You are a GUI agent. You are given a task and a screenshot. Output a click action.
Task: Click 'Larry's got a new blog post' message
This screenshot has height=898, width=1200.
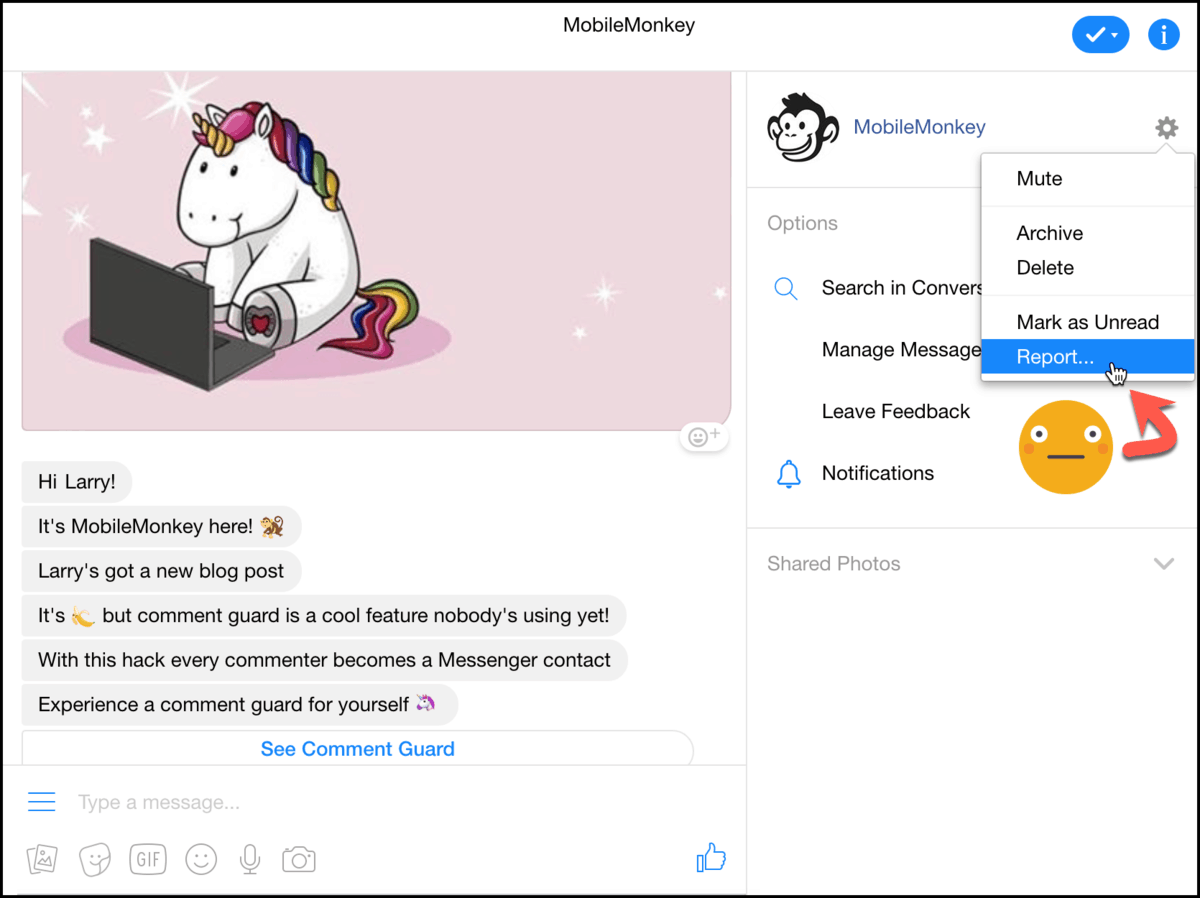coord(161,572)
